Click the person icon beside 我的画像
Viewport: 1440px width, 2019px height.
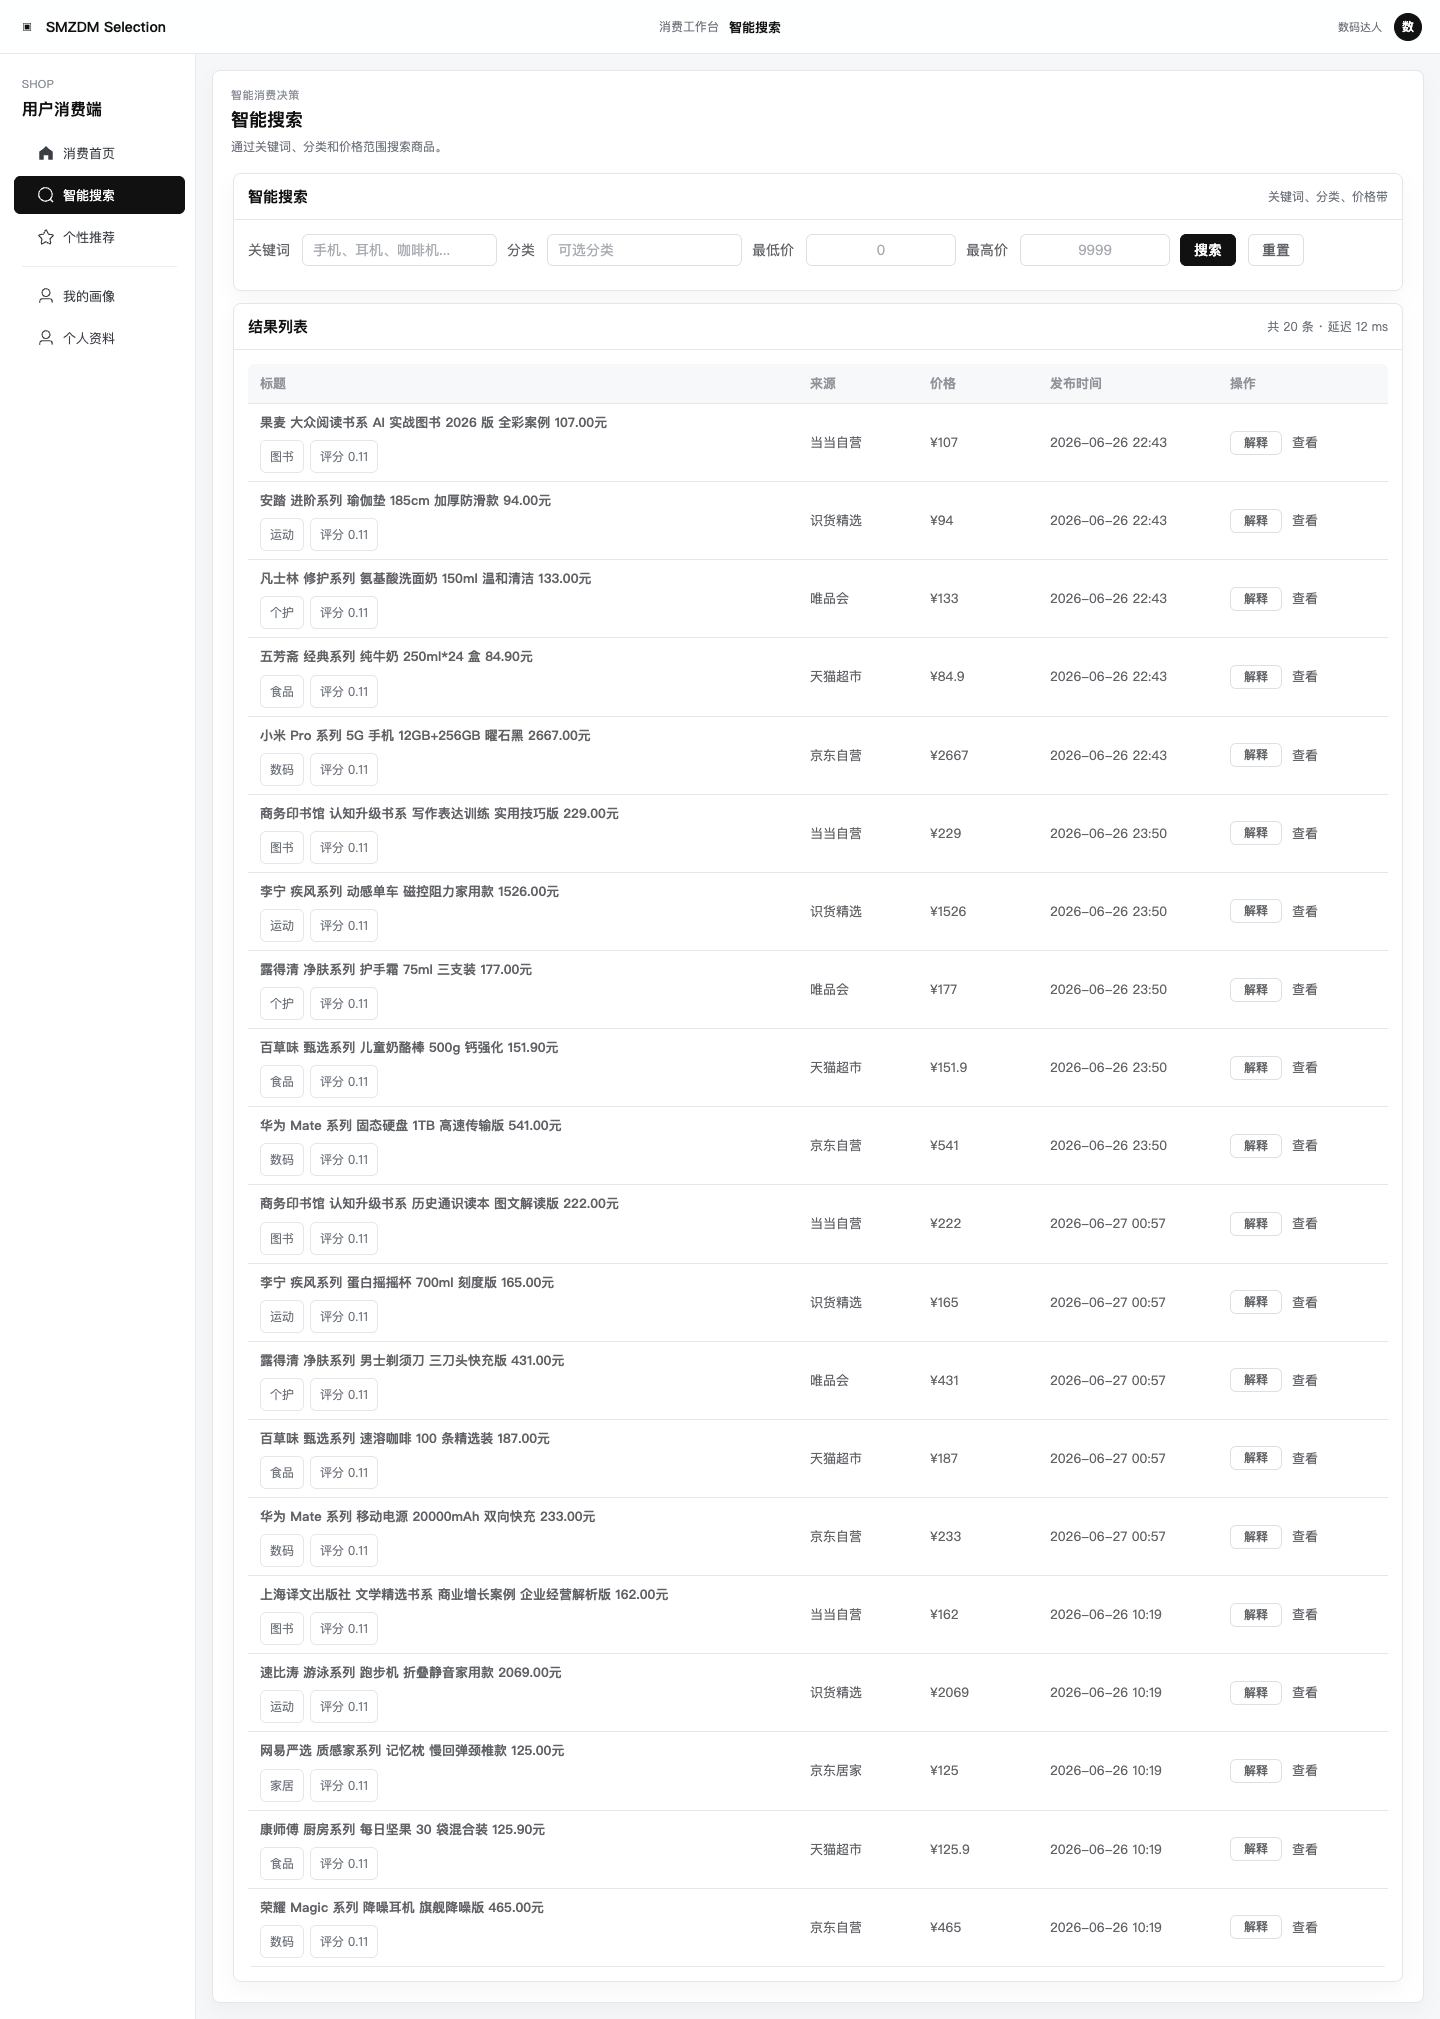[x=46, y=296]
